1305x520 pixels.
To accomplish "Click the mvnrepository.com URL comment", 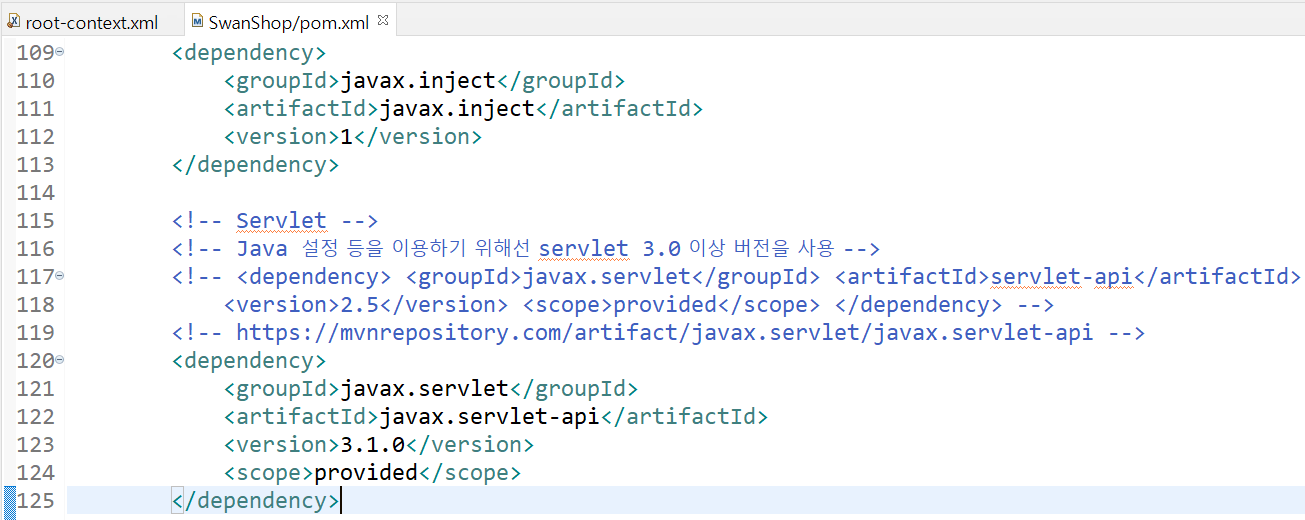I will click(658, 332).
